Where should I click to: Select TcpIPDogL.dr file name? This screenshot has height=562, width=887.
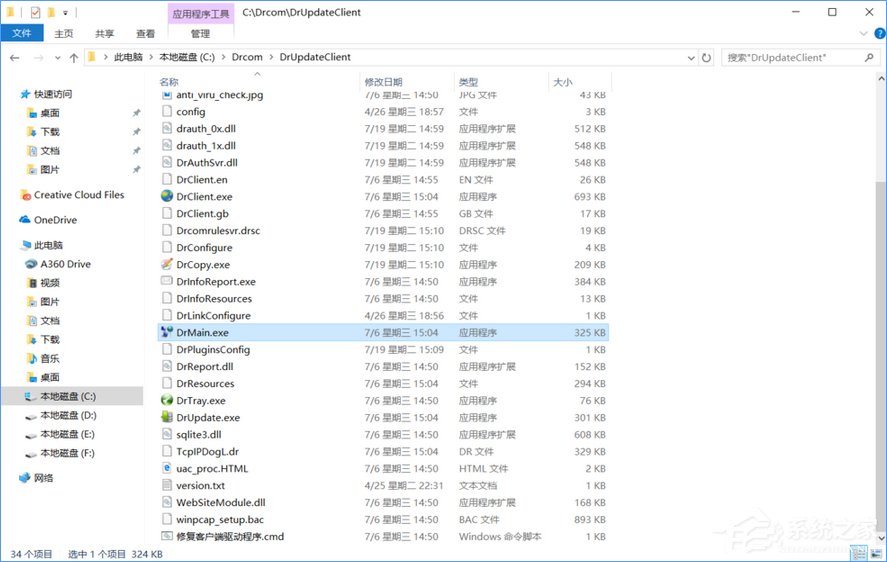(x=208, y=451)
